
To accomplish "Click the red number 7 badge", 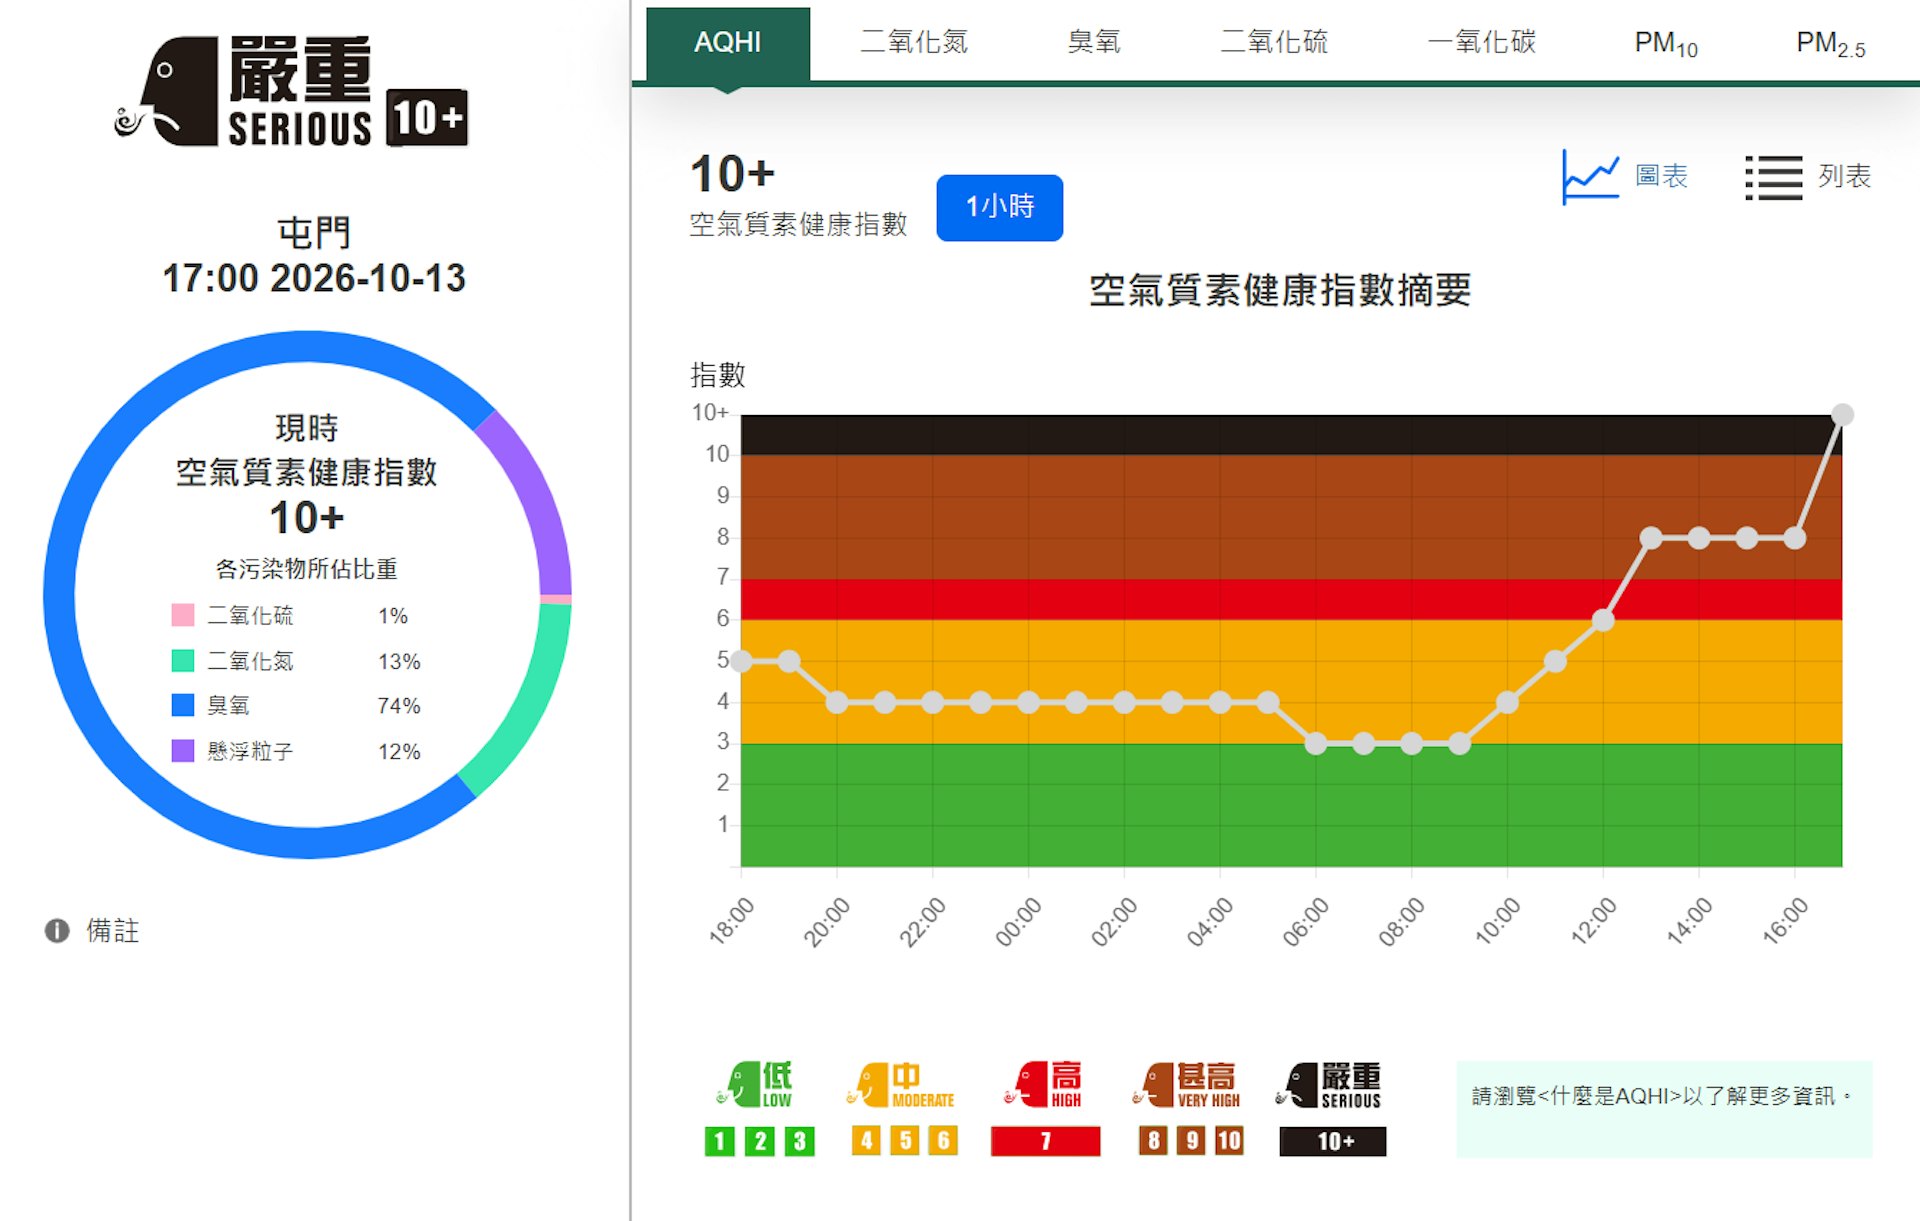I will tap(1045, 1141).
